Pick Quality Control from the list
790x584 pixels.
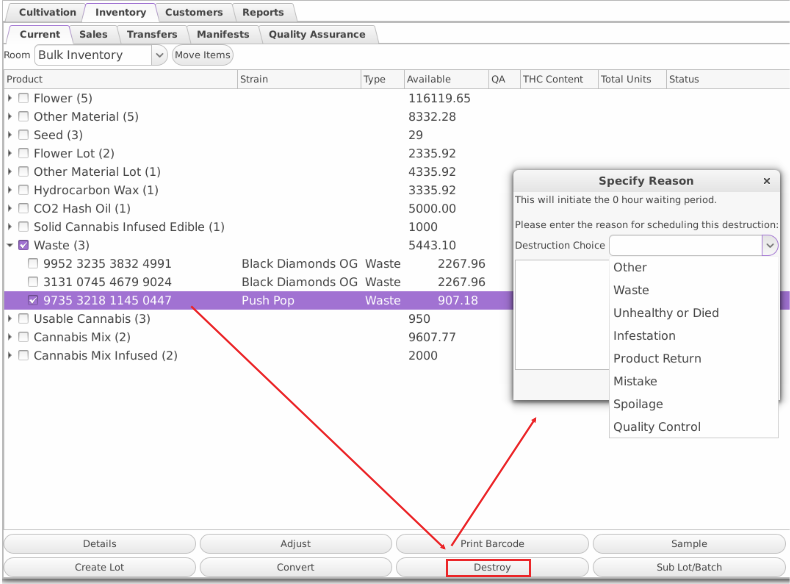[x=657, y=427]
